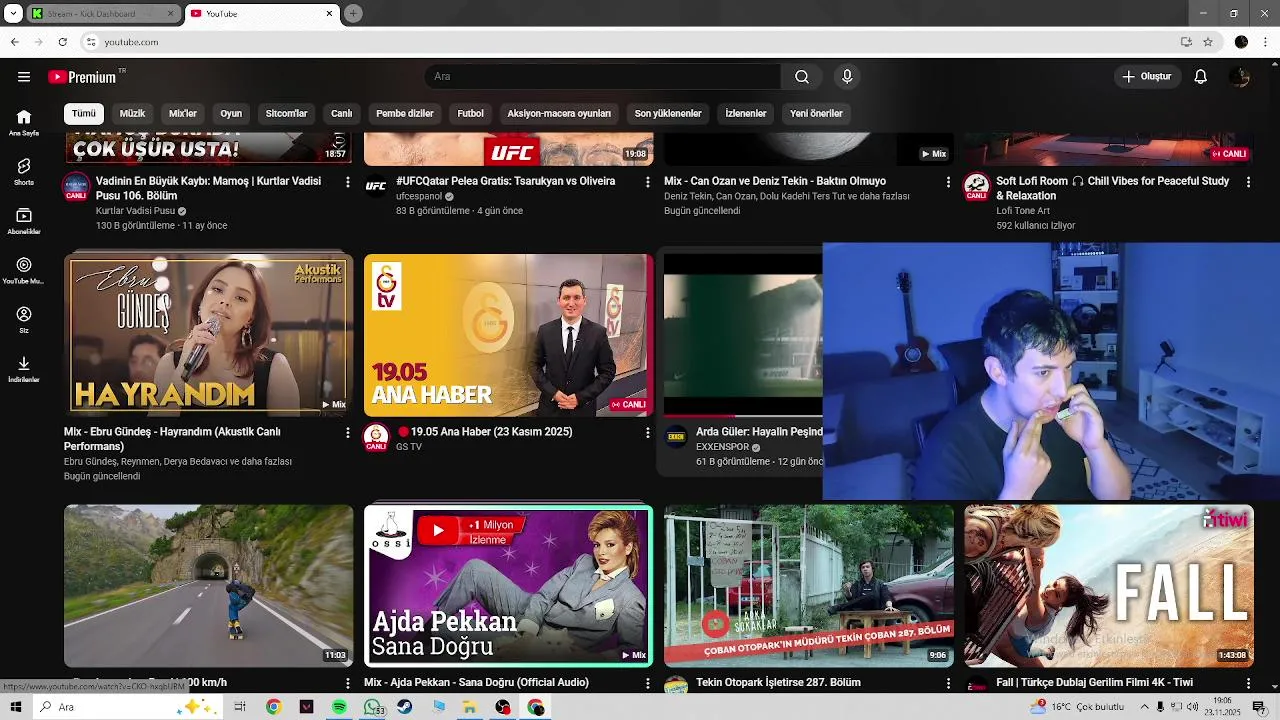Open options for 19.05 Ana Haber

coord(647,433)
